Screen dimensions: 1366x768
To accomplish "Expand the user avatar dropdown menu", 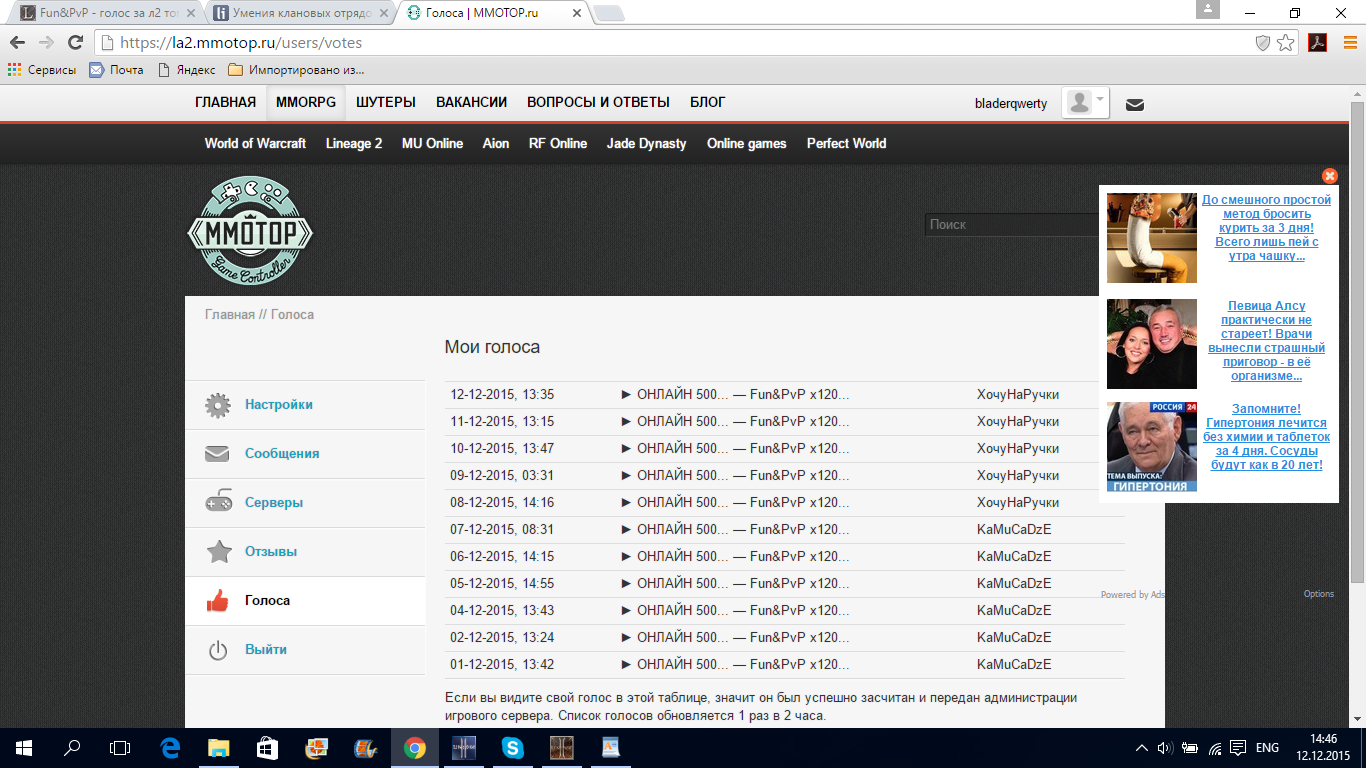I will (x=1086, y=103).
